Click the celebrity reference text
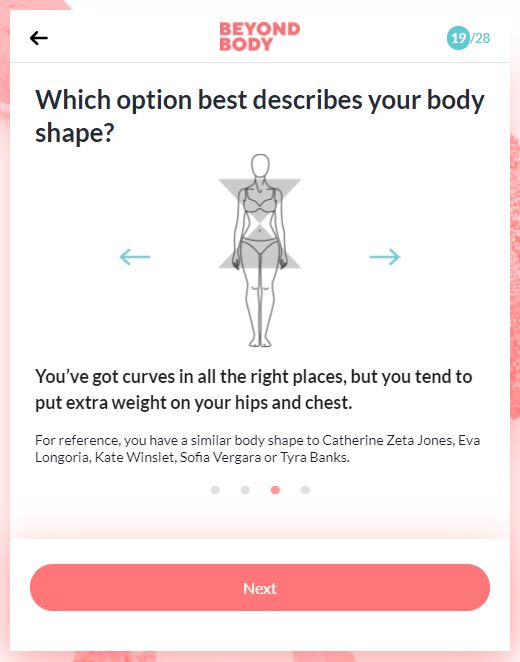This screenshot has height=662, width=520. tap(257, 449)
